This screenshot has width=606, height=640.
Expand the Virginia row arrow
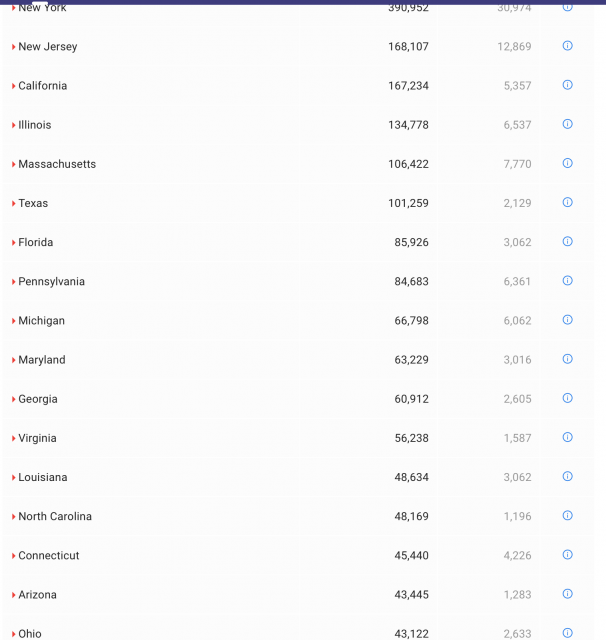pyautogui.click(x=14, y=438)
